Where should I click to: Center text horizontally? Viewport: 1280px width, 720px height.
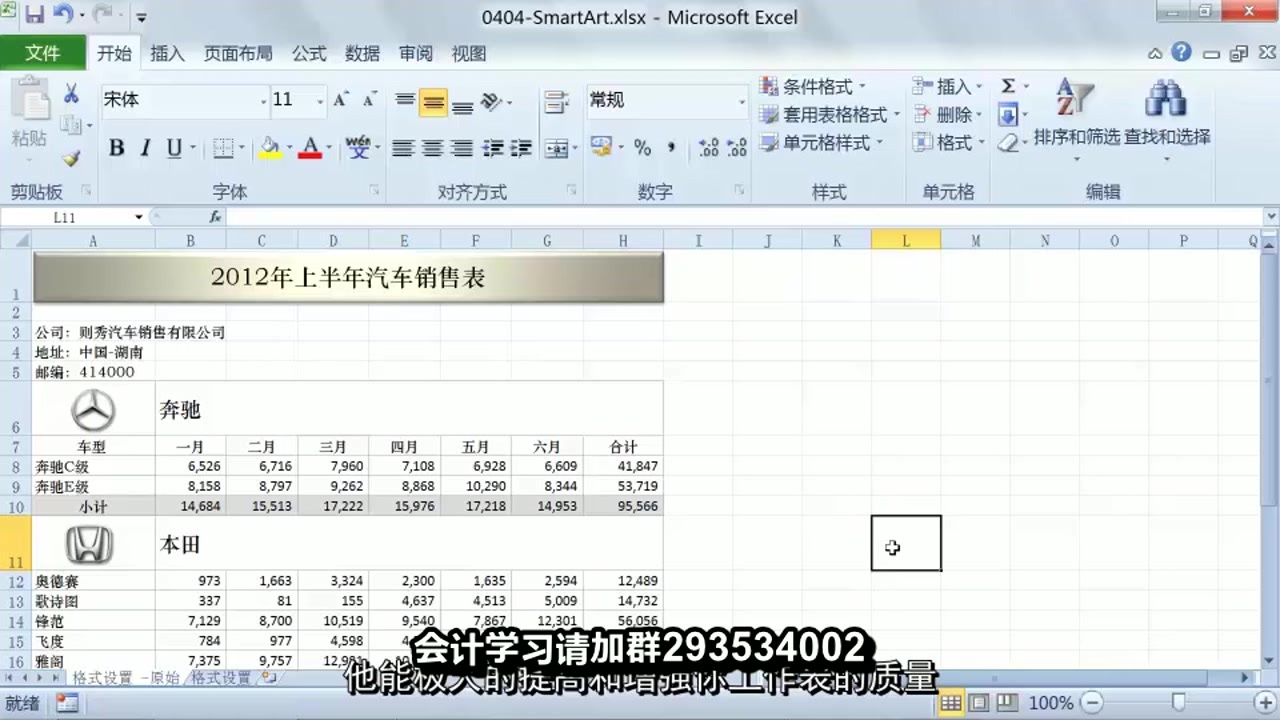coord(432,148)
